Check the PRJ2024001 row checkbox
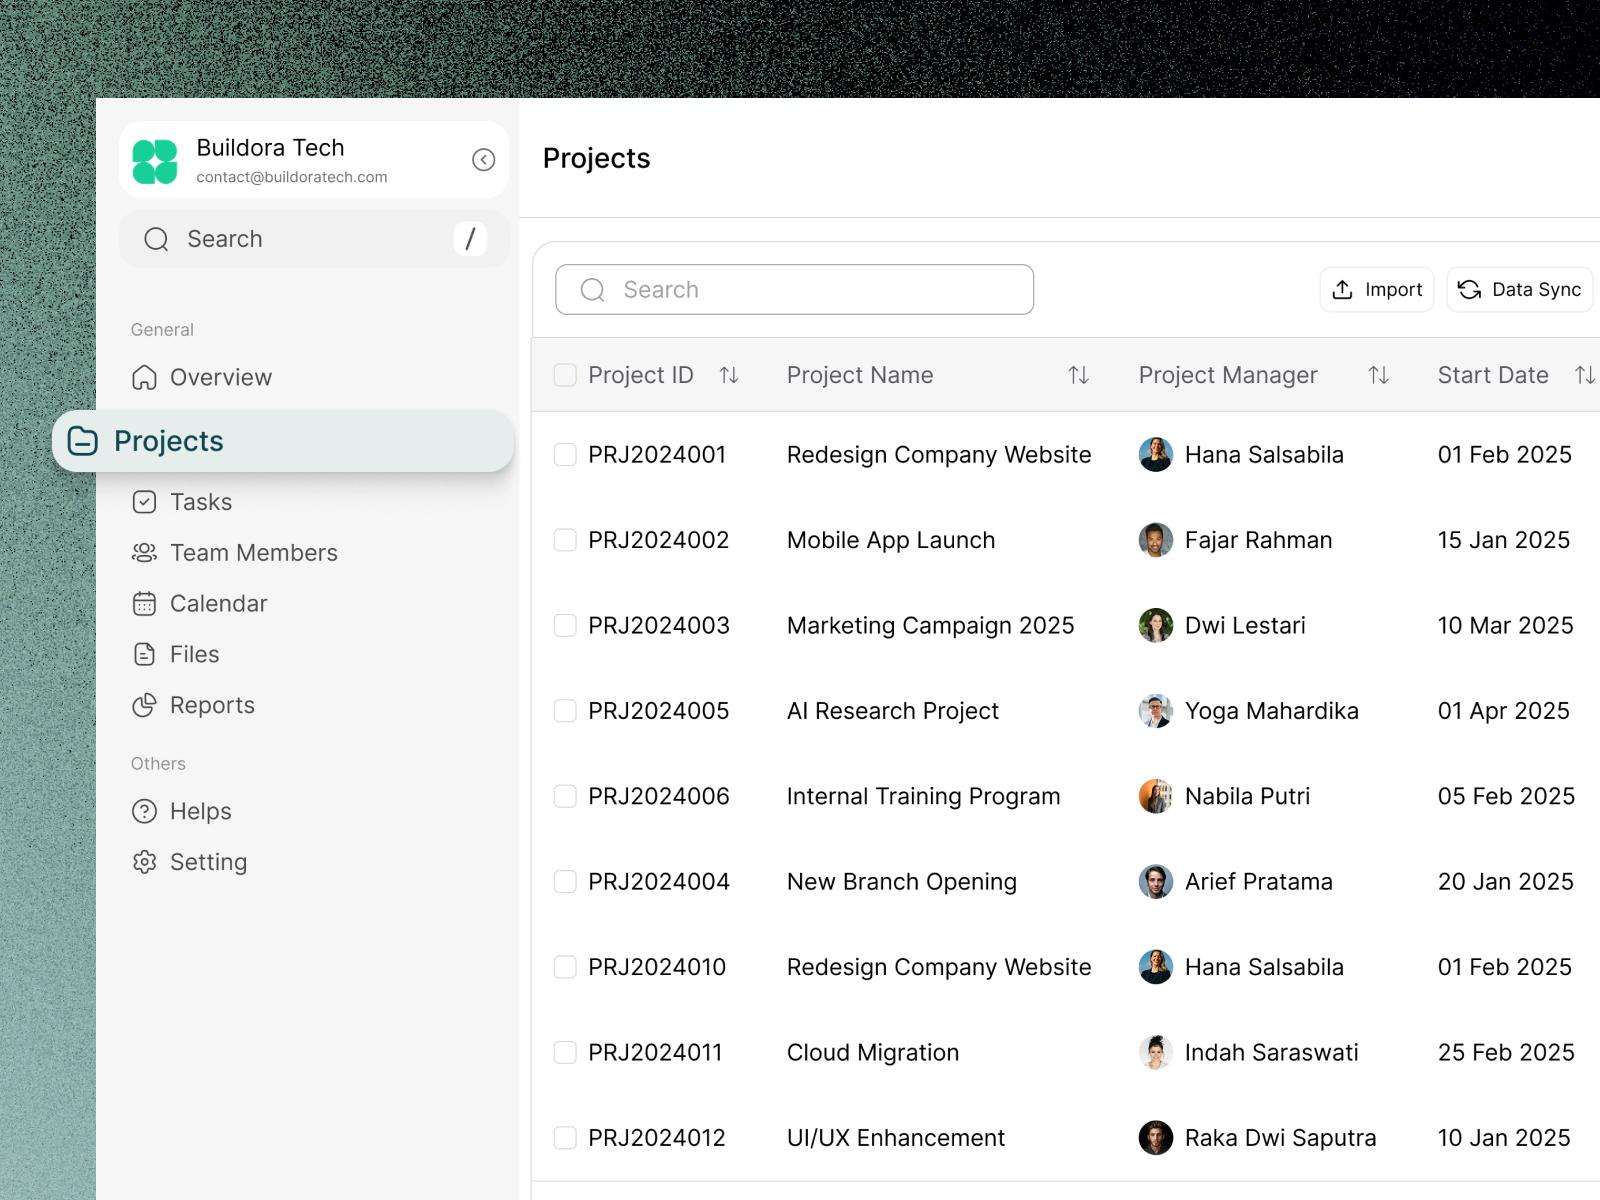The height and width of the screenshot is (1200, 1600). pos(565,454)
